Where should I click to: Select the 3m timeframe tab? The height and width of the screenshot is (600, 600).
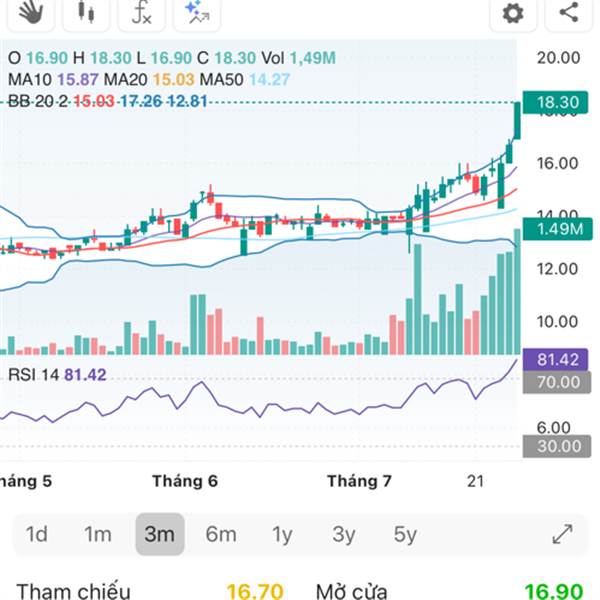click(160, 534)
